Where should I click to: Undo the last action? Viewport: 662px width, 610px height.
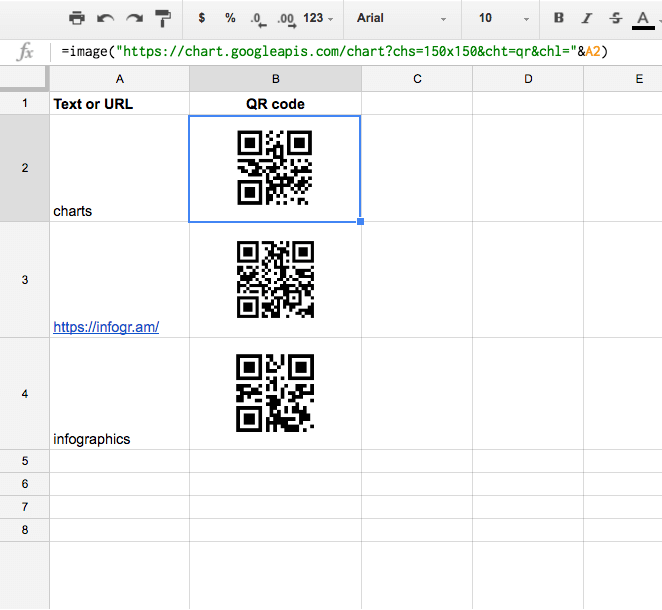105,18
